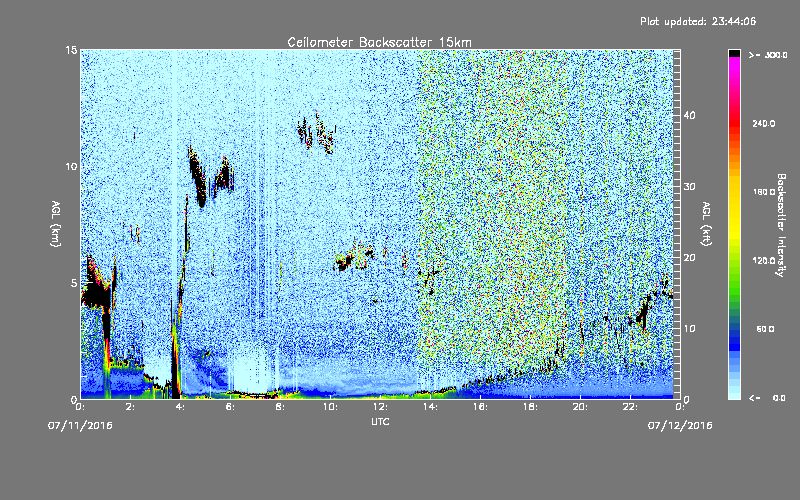Click the Backscatter Intensity colorbar label
This screenshot has width=800, height=500.
tap(781, 225)
